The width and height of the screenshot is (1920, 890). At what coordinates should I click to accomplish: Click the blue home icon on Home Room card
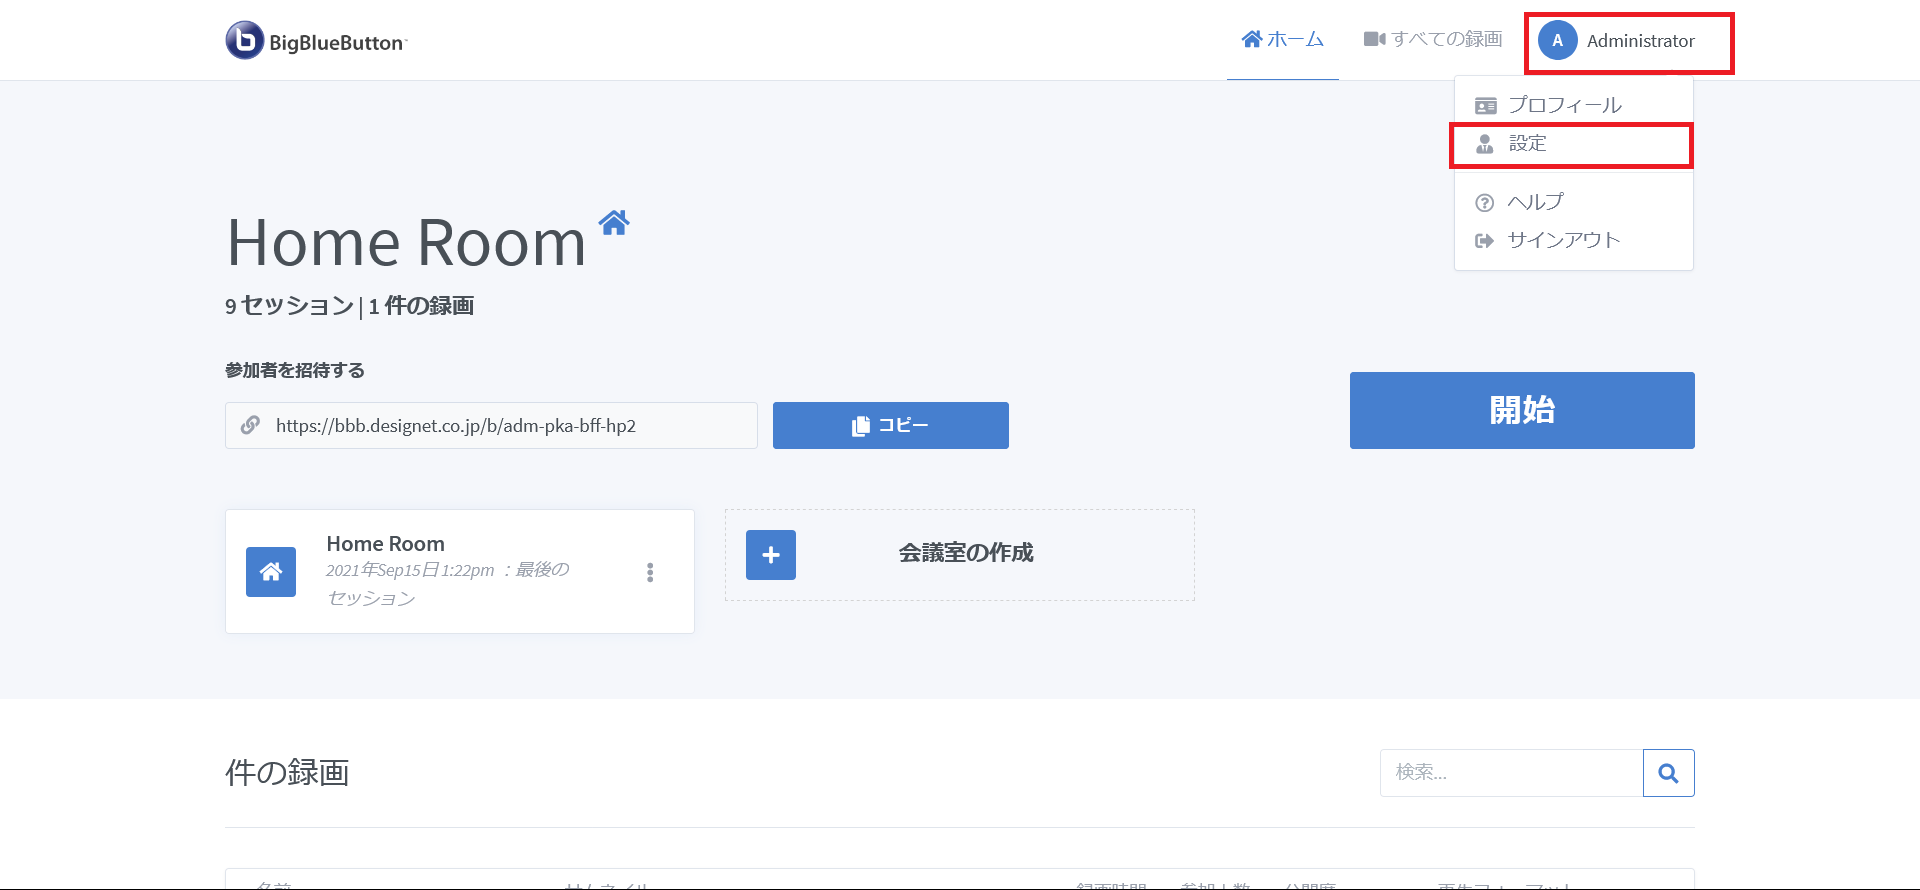[x=271, y=572]
